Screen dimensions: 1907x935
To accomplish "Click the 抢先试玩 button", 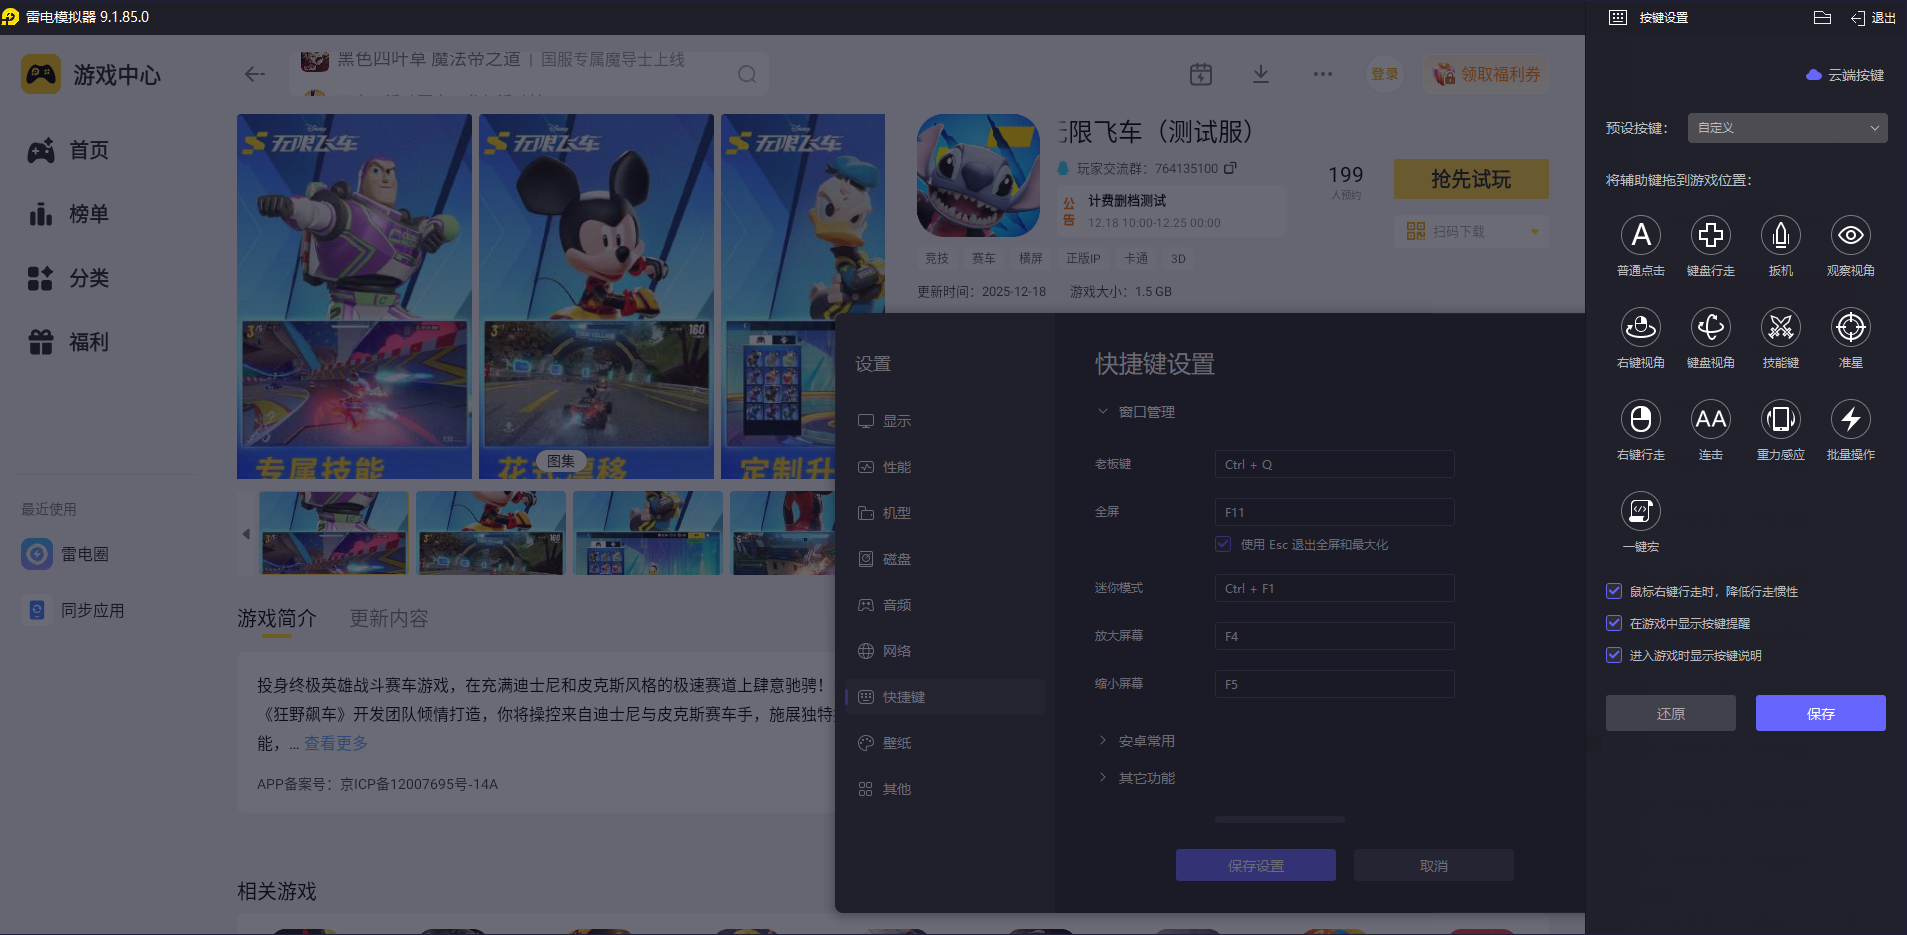I will [1470, 179].
